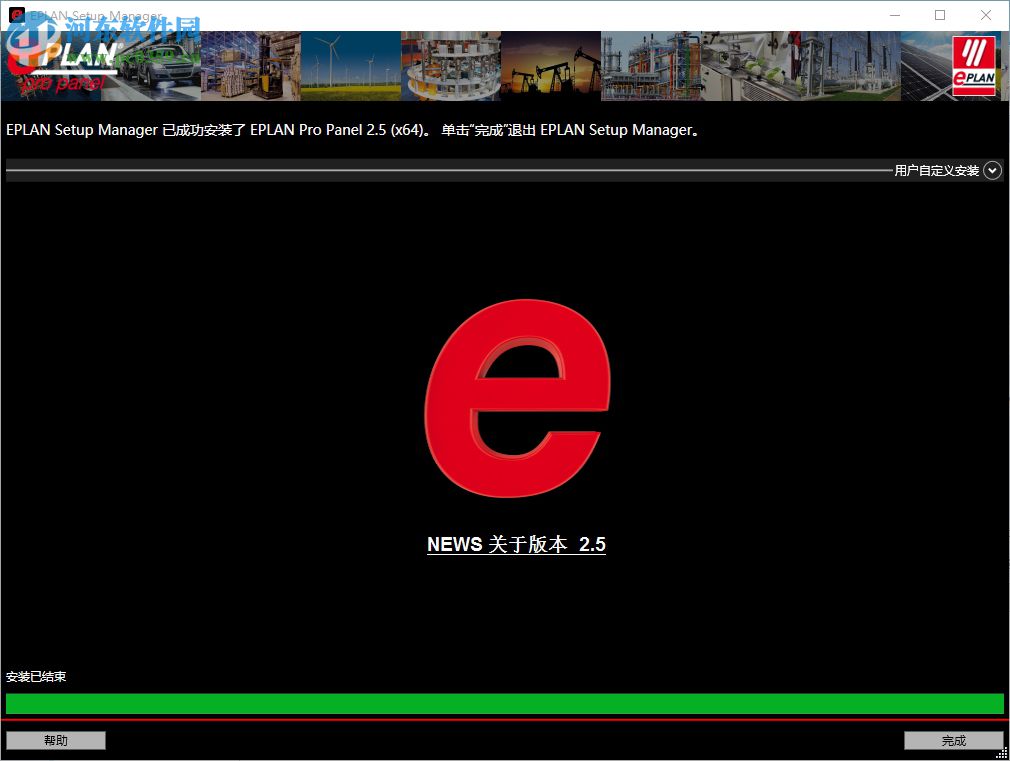Viewport: 1010px width, 761px height.
Task: Click the 完成 button to finish setup
Action: click(953, 740)
